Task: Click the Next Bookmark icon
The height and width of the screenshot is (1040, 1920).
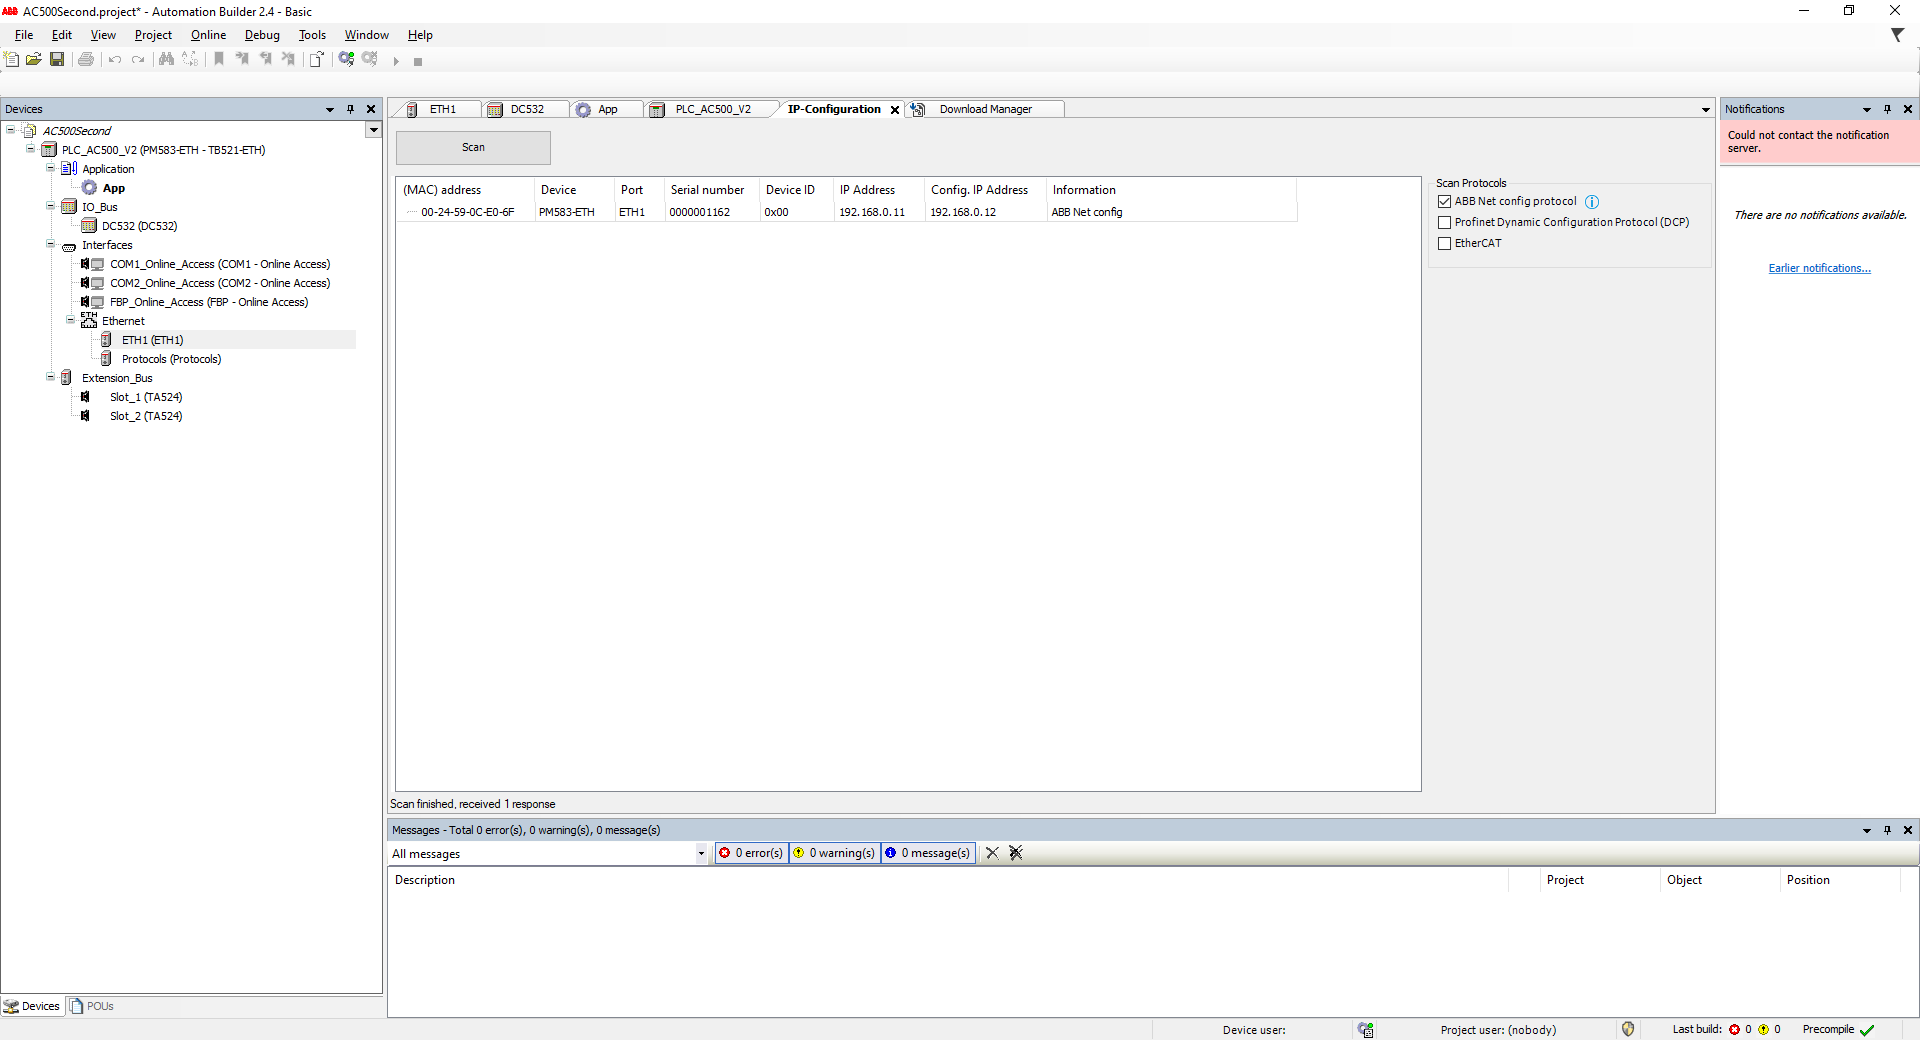Action: click(x=242, y=60)
